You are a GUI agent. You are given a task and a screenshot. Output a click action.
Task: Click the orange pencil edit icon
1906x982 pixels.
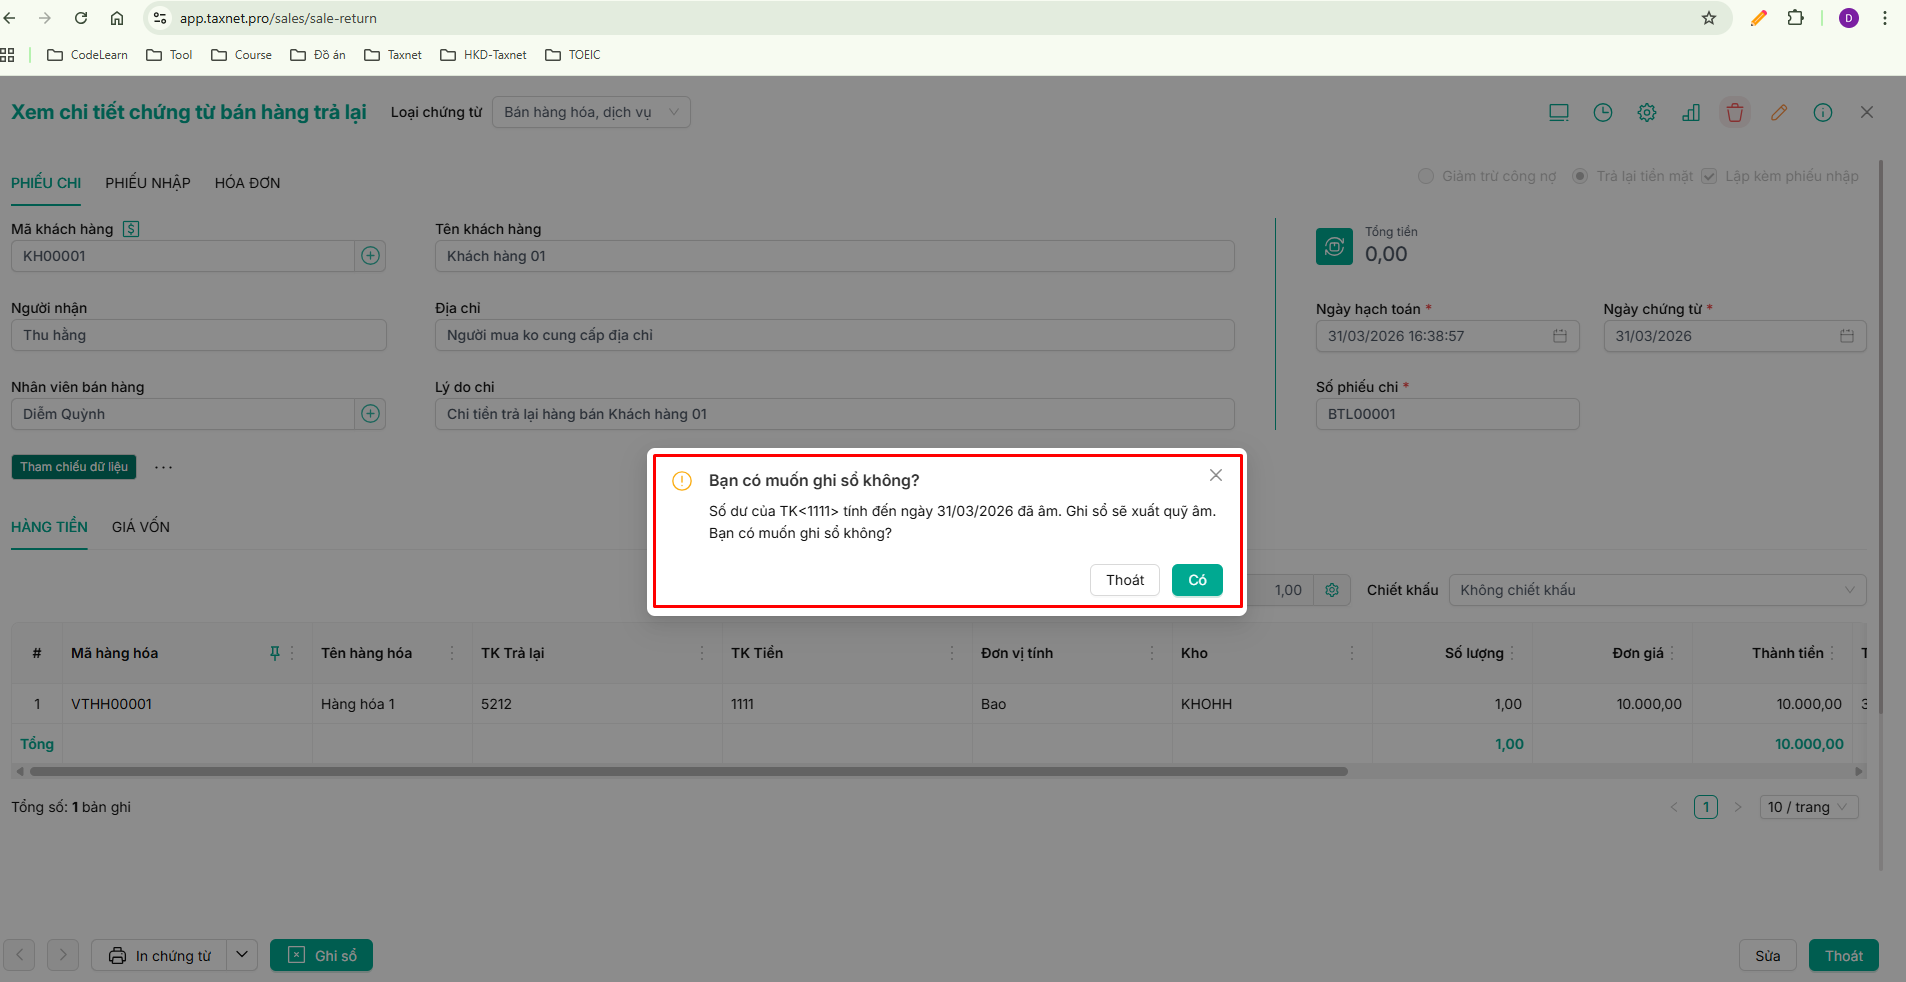[1779, 113]
